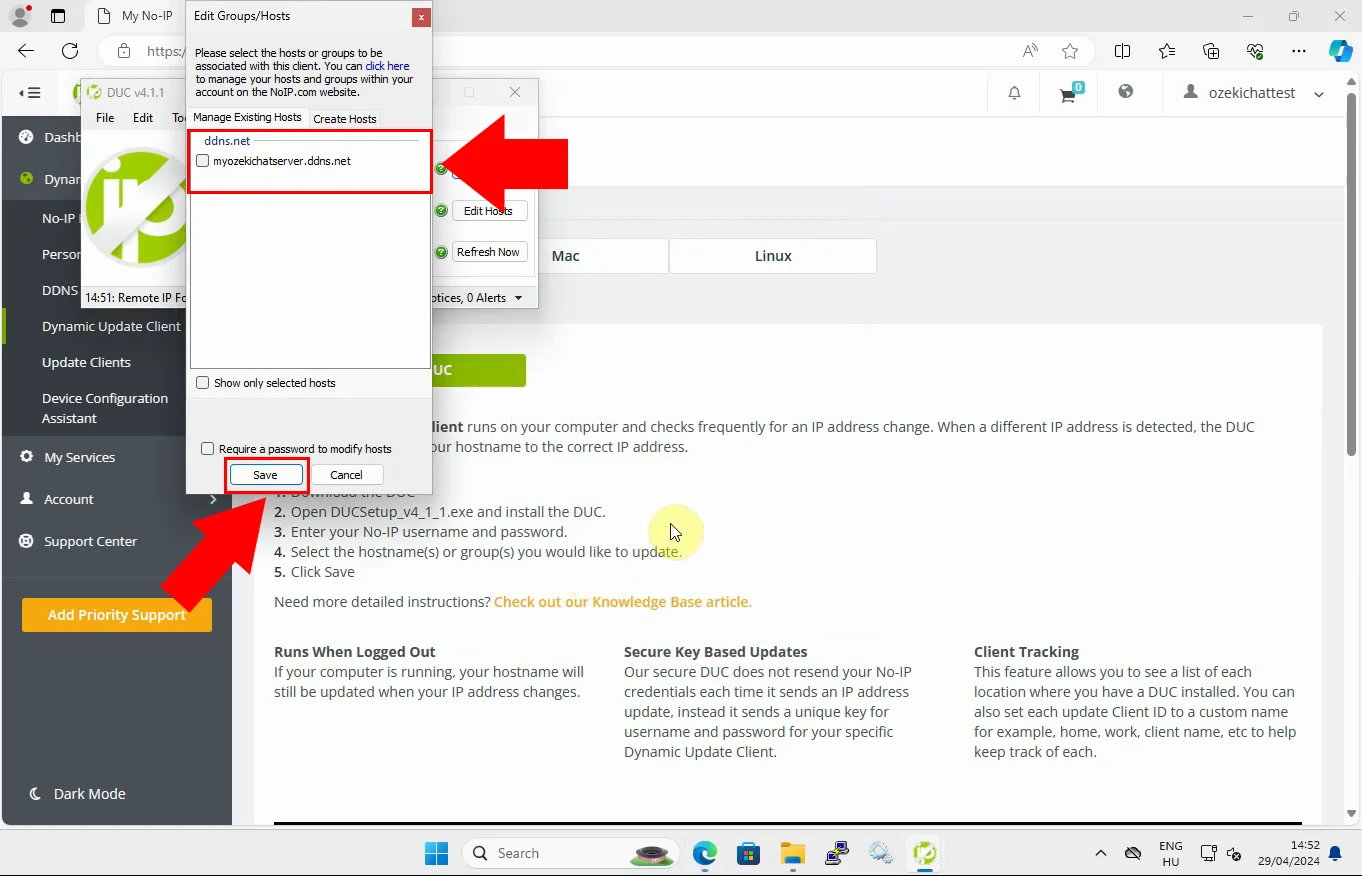Click the browser Back arrow
The width and height of the screenshot is (1362, 876).
(x=26, y=51)
